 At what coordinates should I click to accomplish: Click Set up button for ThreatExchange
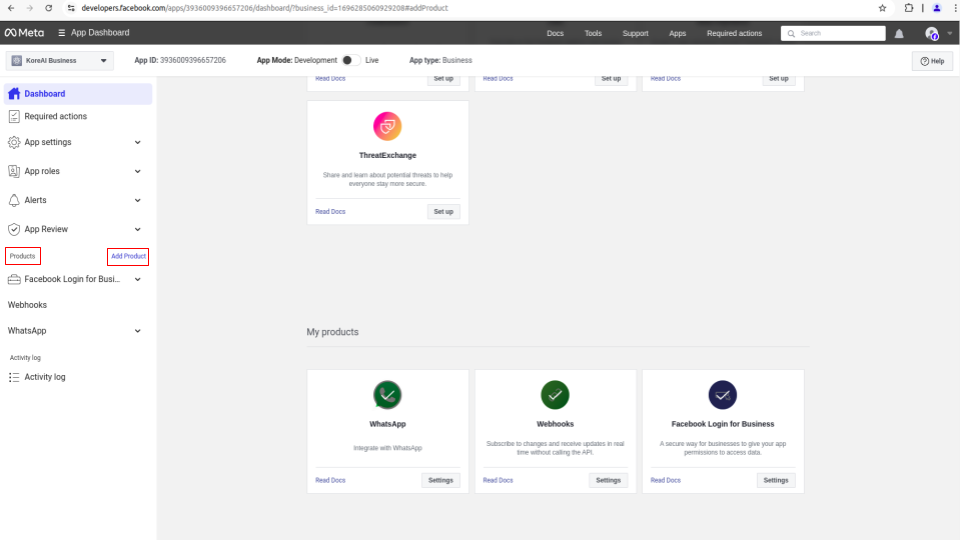[443, 211]
